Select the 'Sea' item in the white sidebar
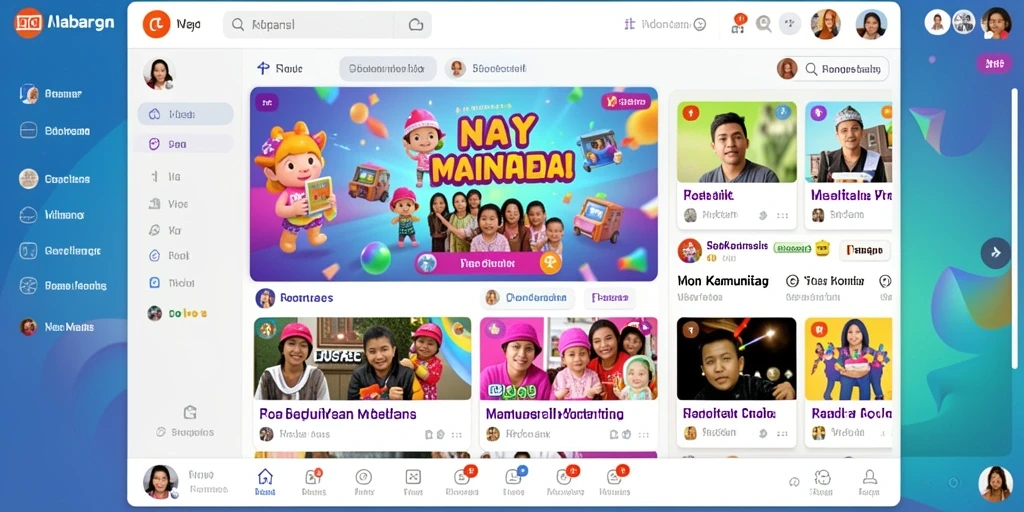 [184, 144]
